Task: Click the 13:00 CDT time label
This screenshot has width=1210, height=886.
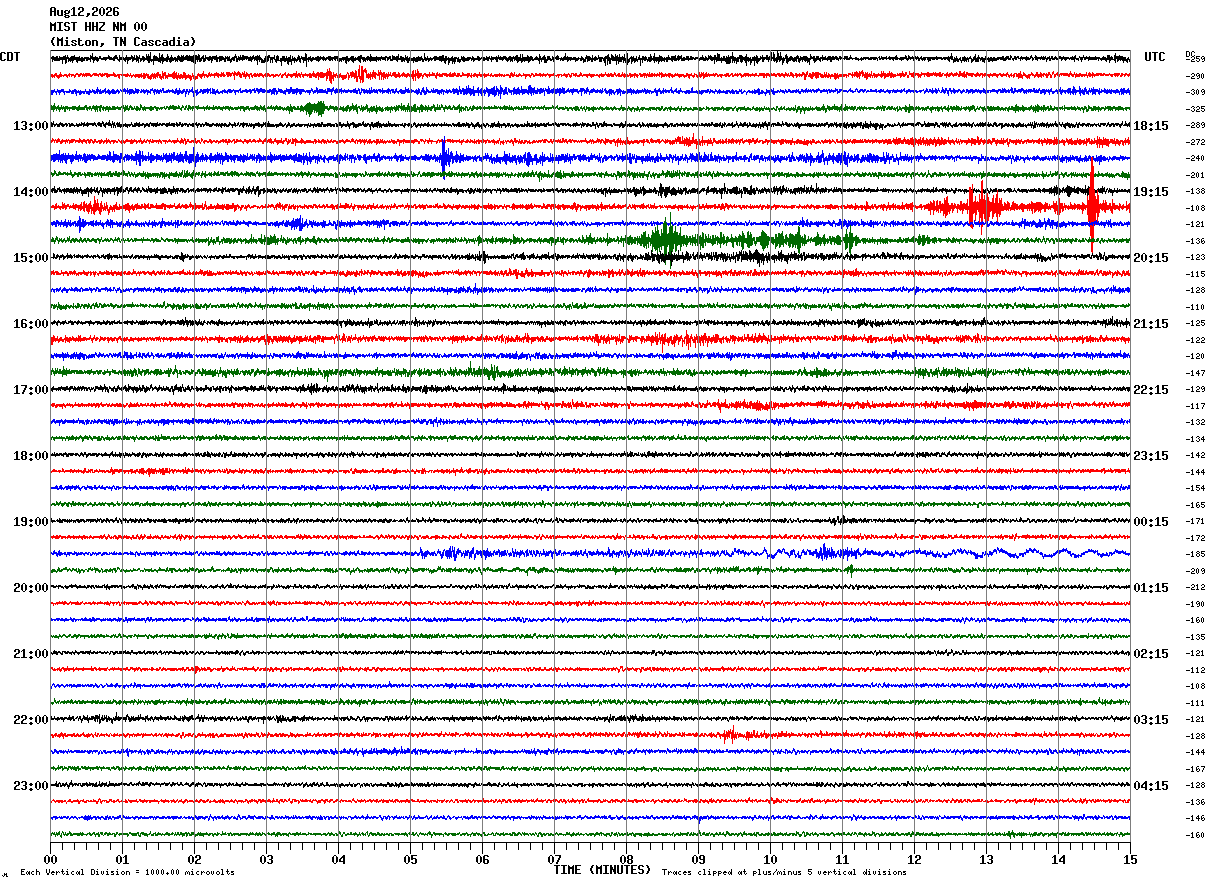Action: 30,126
